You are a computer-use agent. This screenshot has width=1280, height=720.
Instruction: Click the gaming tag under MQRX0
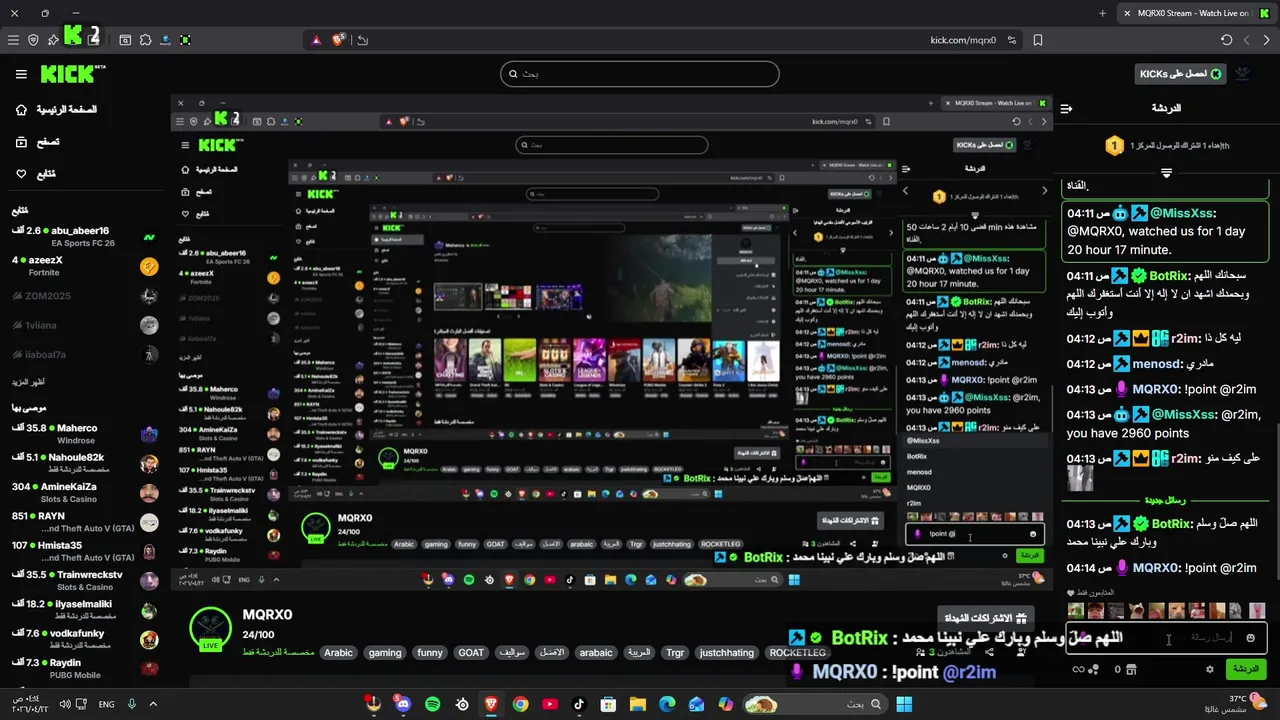tap(385, 653)
